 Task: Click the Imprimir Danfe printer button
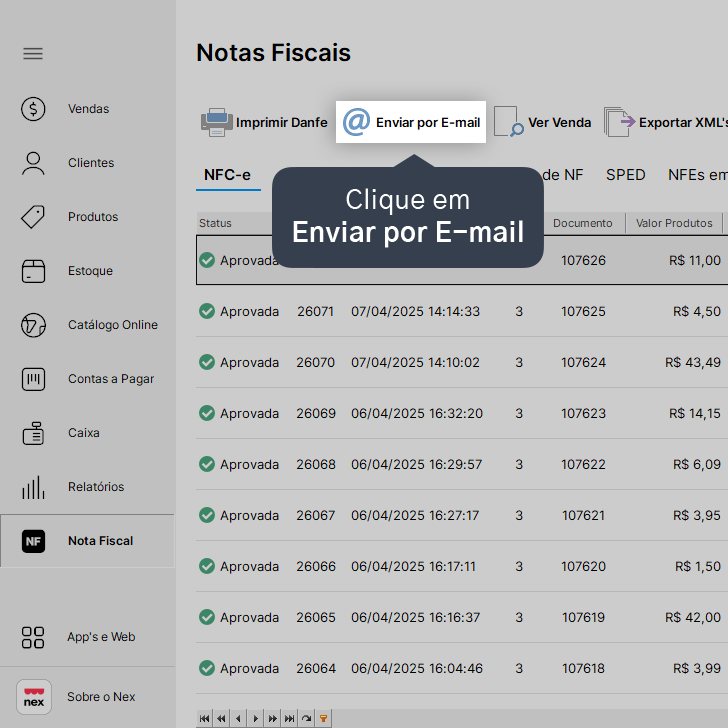[x=264, y=123]
